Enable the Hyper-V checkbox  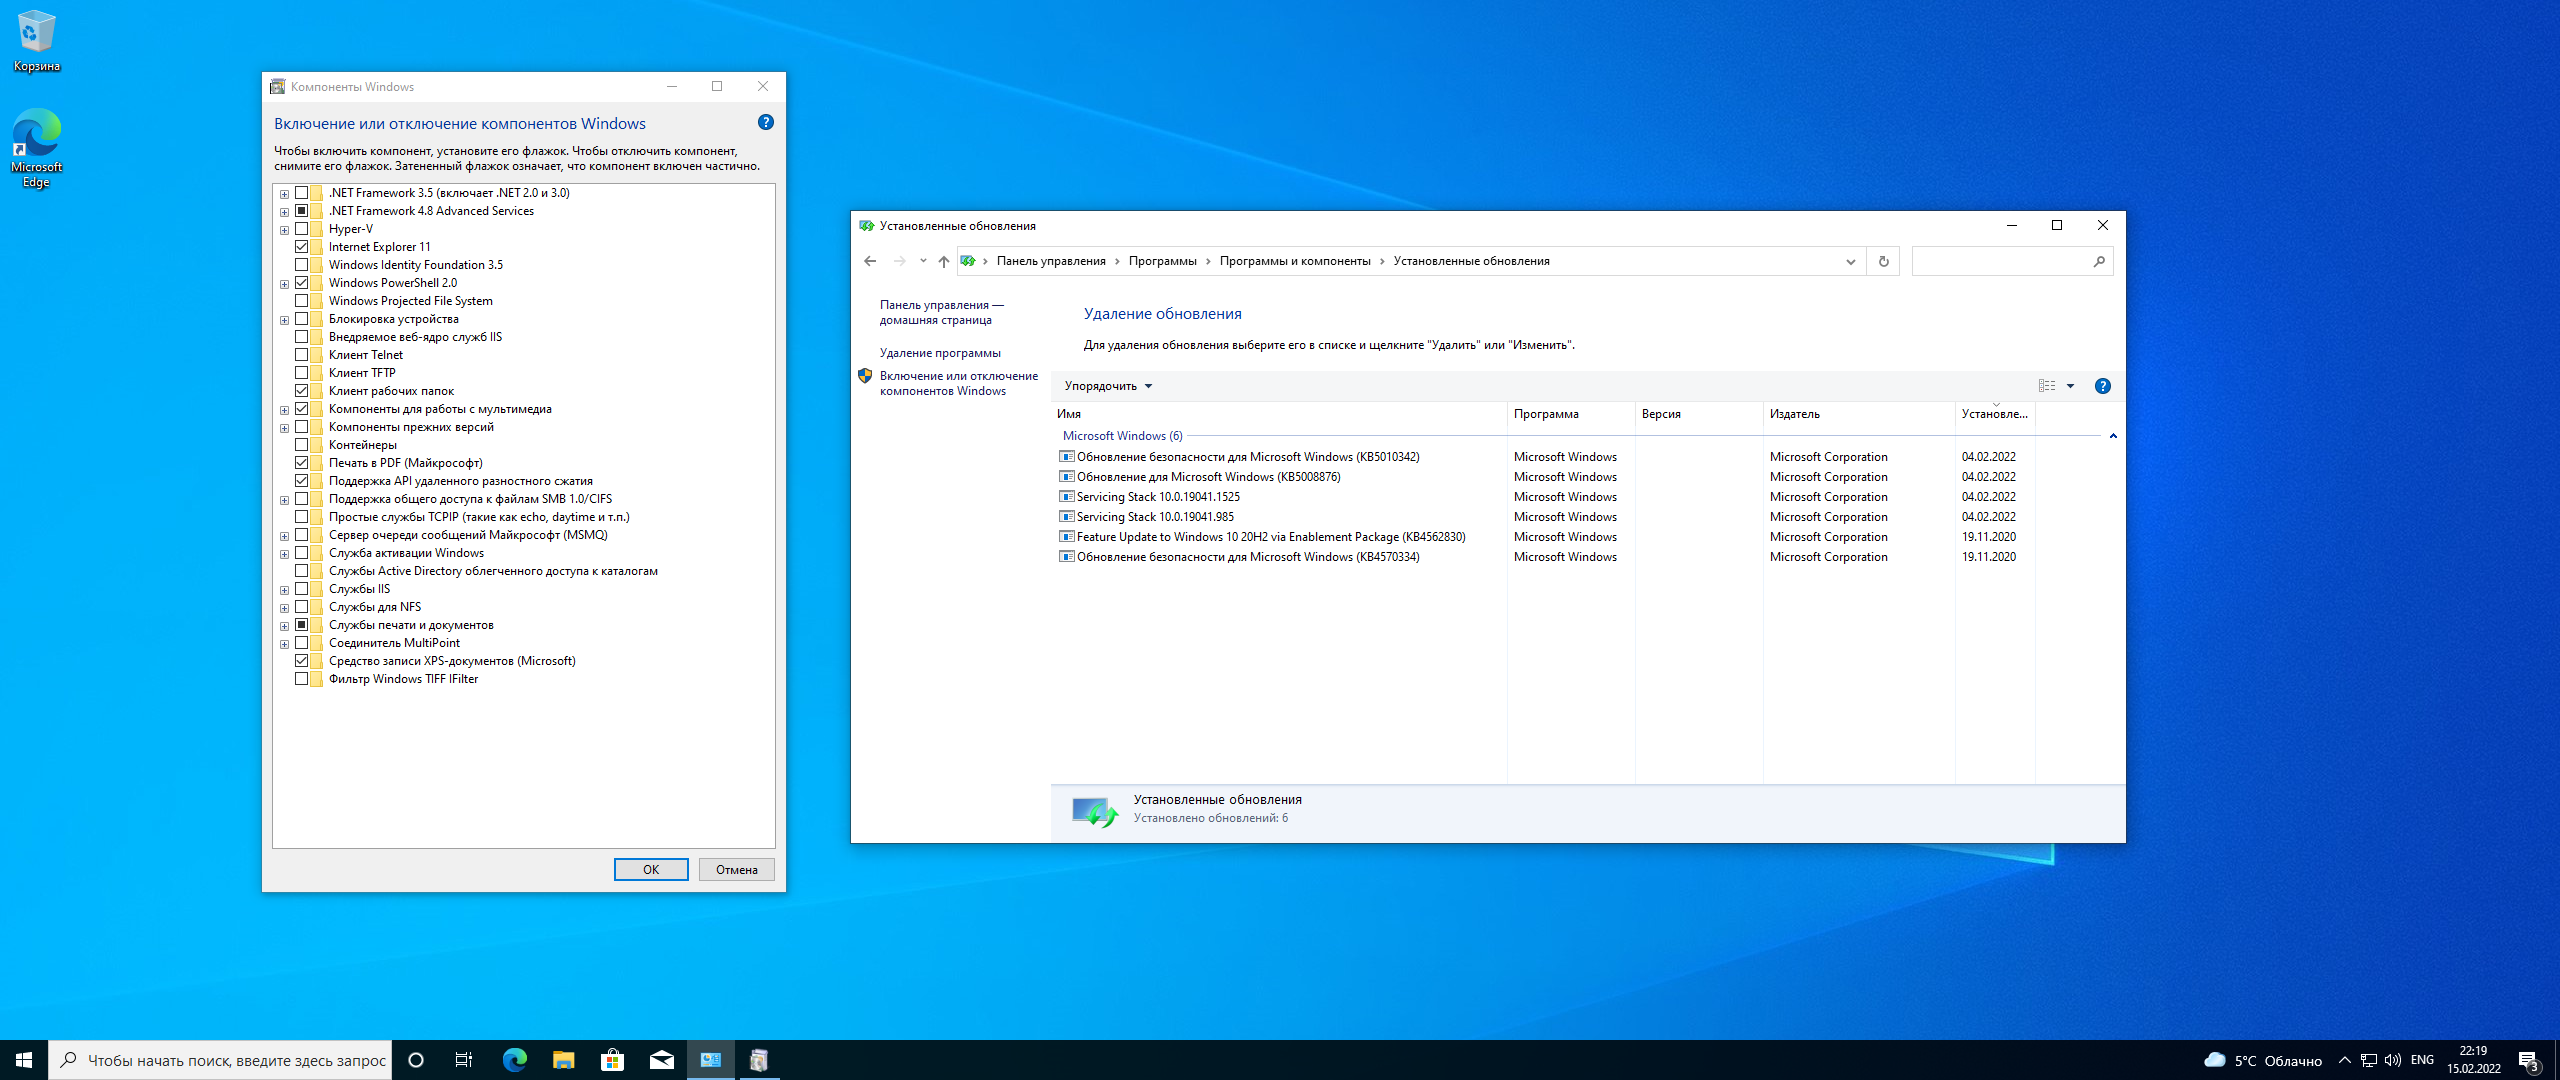pos(301,229)
